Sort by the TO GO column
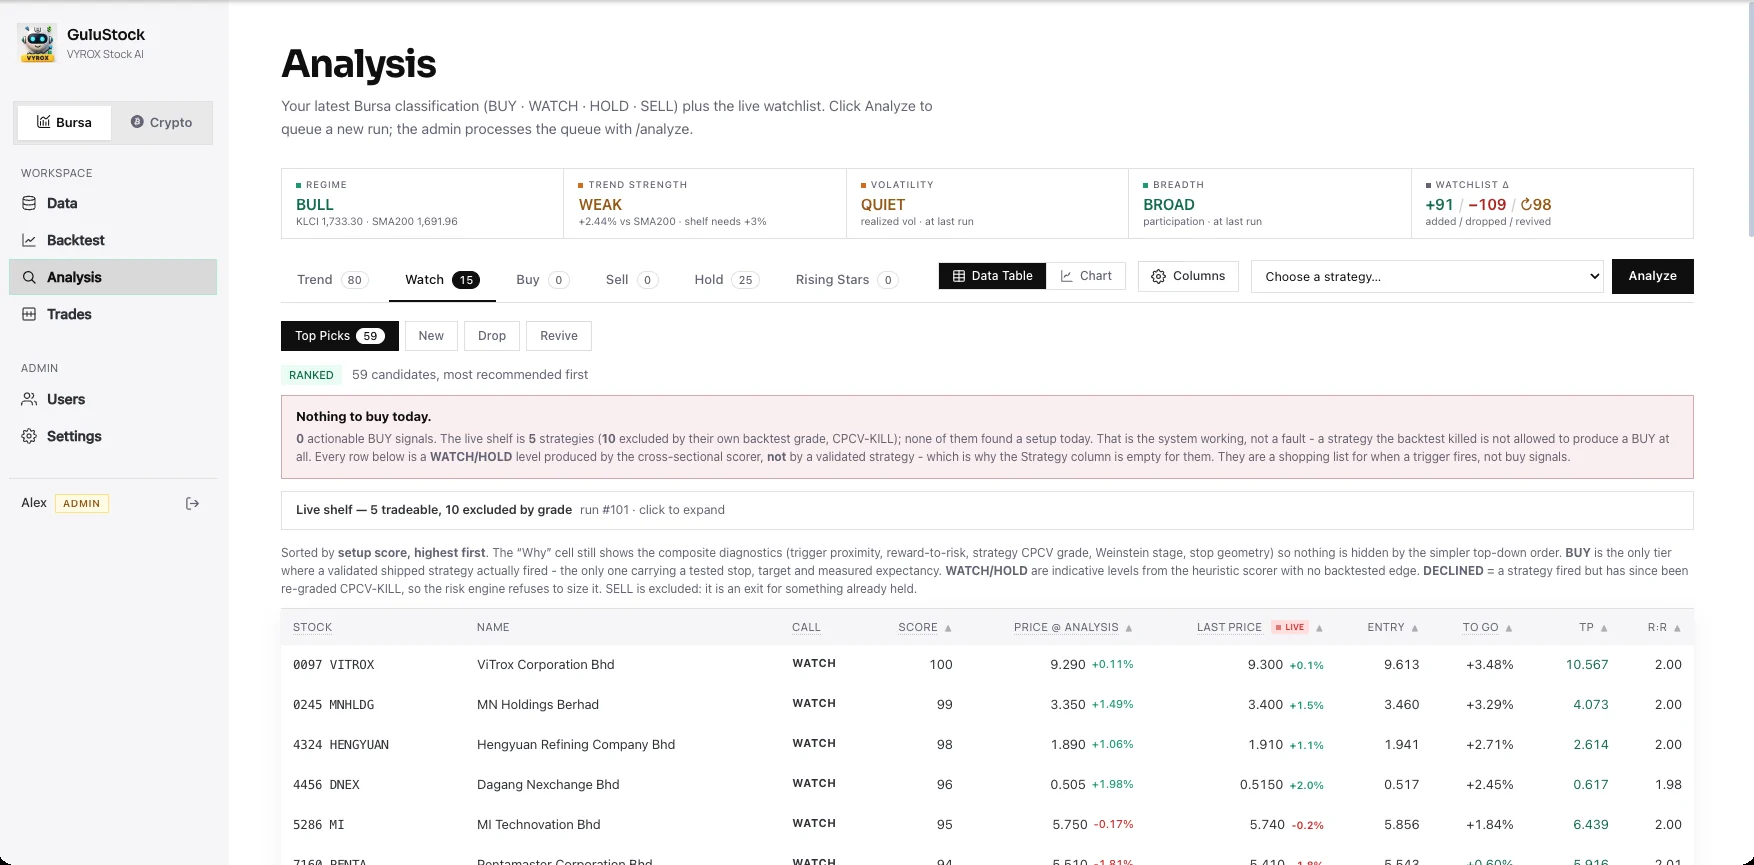 [x=1487, y=627]
